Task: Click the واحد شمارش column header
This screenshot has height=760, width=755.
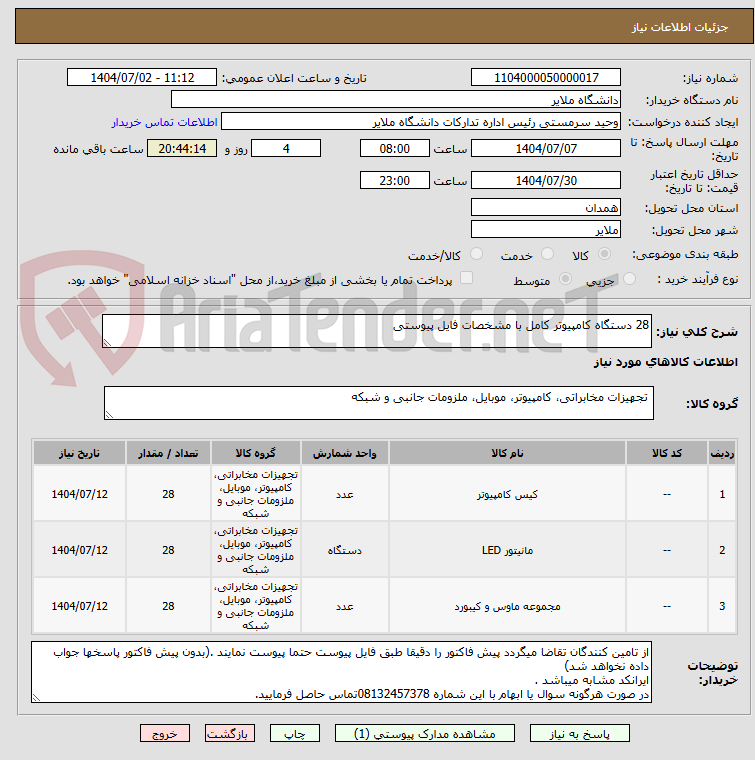Action: (x=345, y=453)
